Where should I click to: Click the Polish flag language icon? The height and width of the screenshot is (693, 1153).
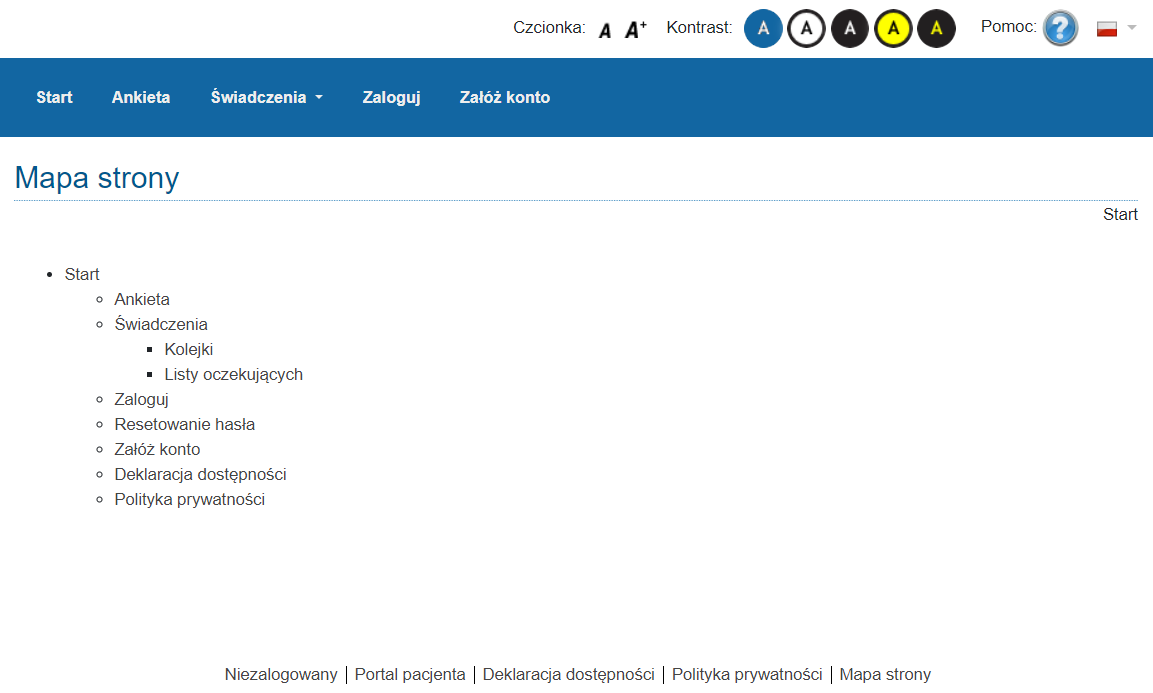[x=1106, y=28]
